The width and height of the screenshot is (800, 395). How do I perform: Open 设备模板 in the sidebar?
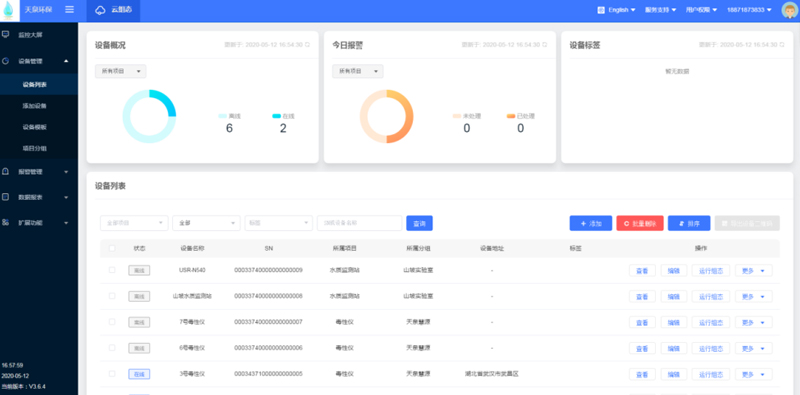(35, 127)
